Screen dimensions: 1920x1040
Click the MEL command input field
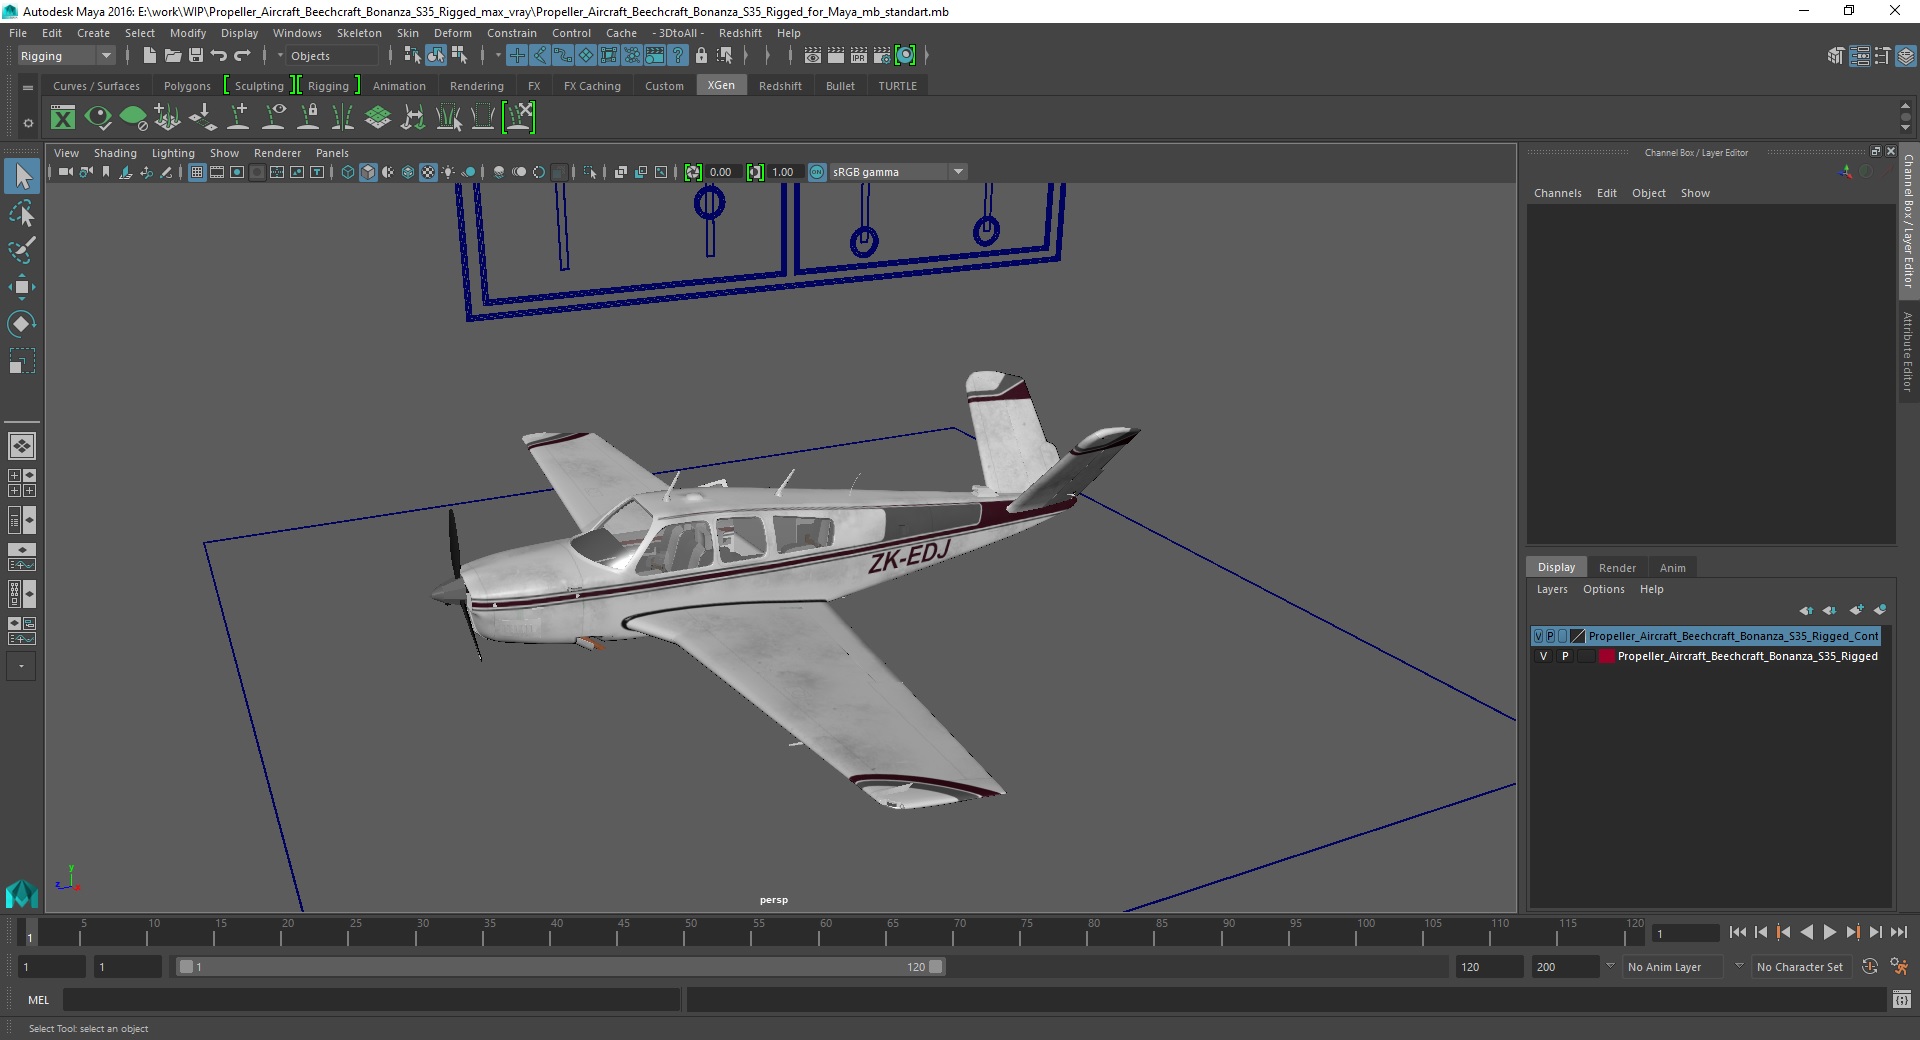pyautogui.click(x=371, y=999)
